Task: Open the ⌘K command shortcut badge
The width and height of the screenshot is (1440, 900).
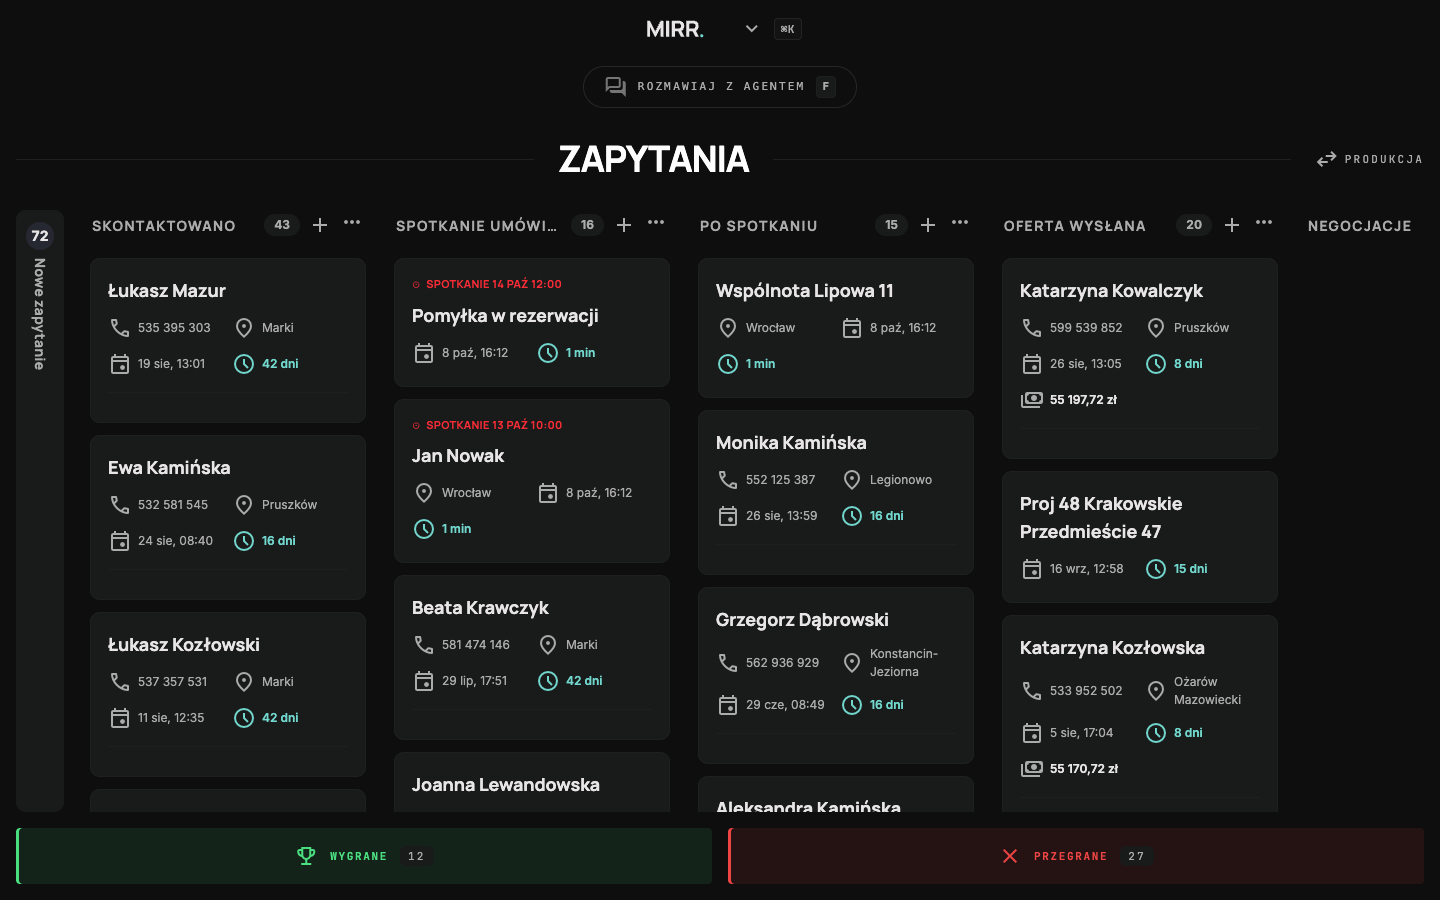Action: 788,29
